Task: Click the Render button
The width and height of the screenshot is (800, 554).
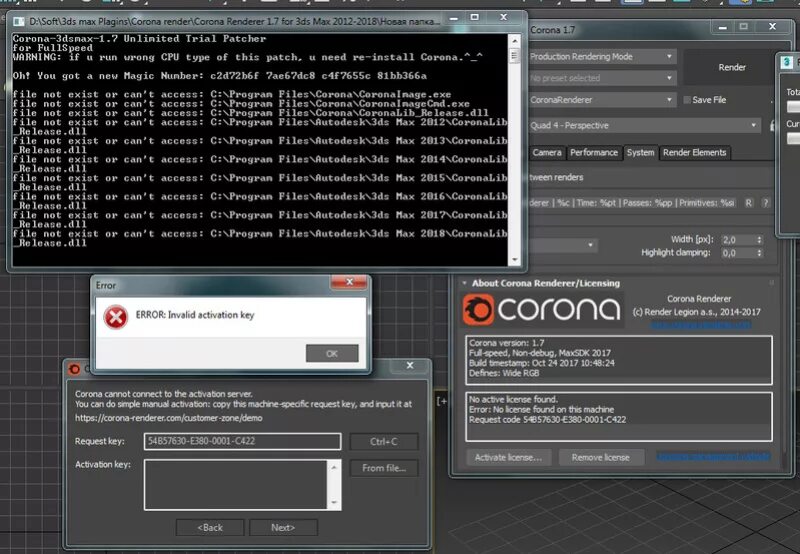Action: [732, 67]
